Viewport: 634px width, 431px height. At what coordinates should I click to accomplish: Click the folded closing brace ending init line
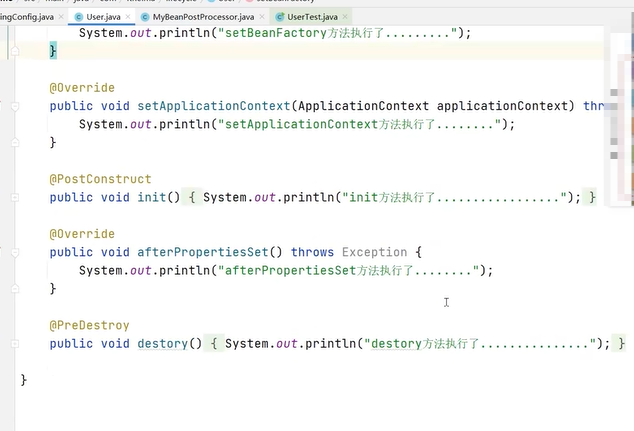tap(592, 197)
